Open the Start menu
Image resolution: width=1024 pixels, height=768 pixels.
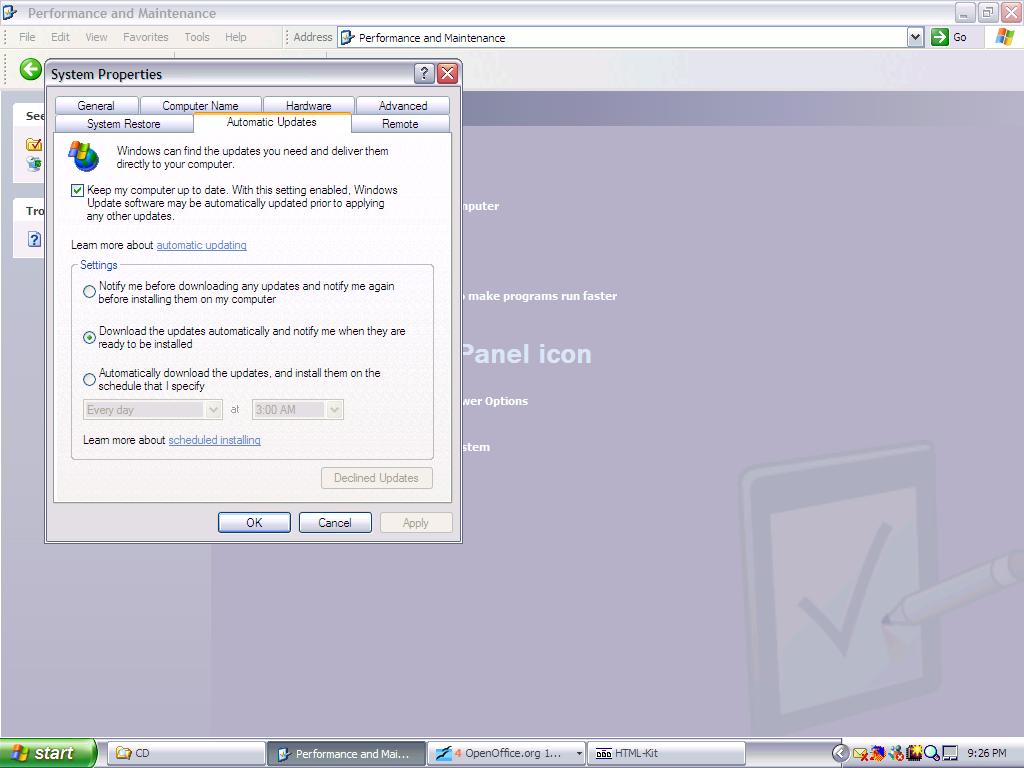tap(48, 753)
